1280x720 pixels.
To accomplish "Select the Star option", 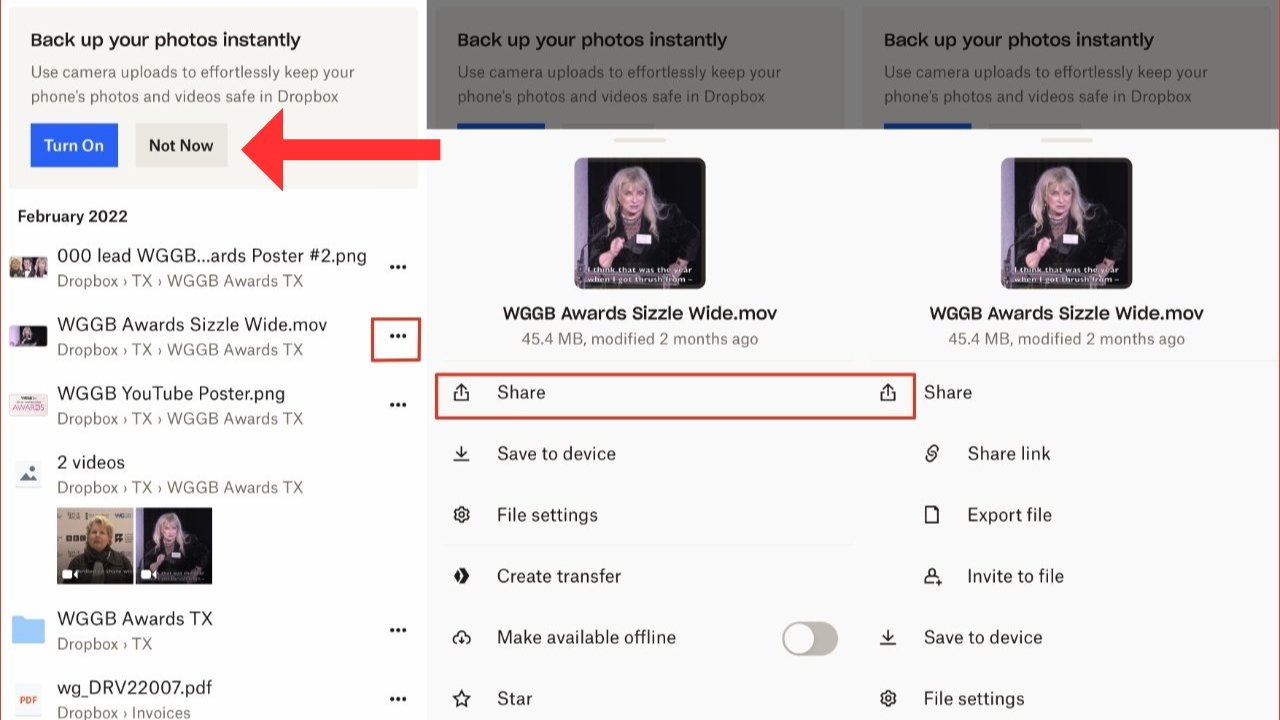I will tap(515, 699).
